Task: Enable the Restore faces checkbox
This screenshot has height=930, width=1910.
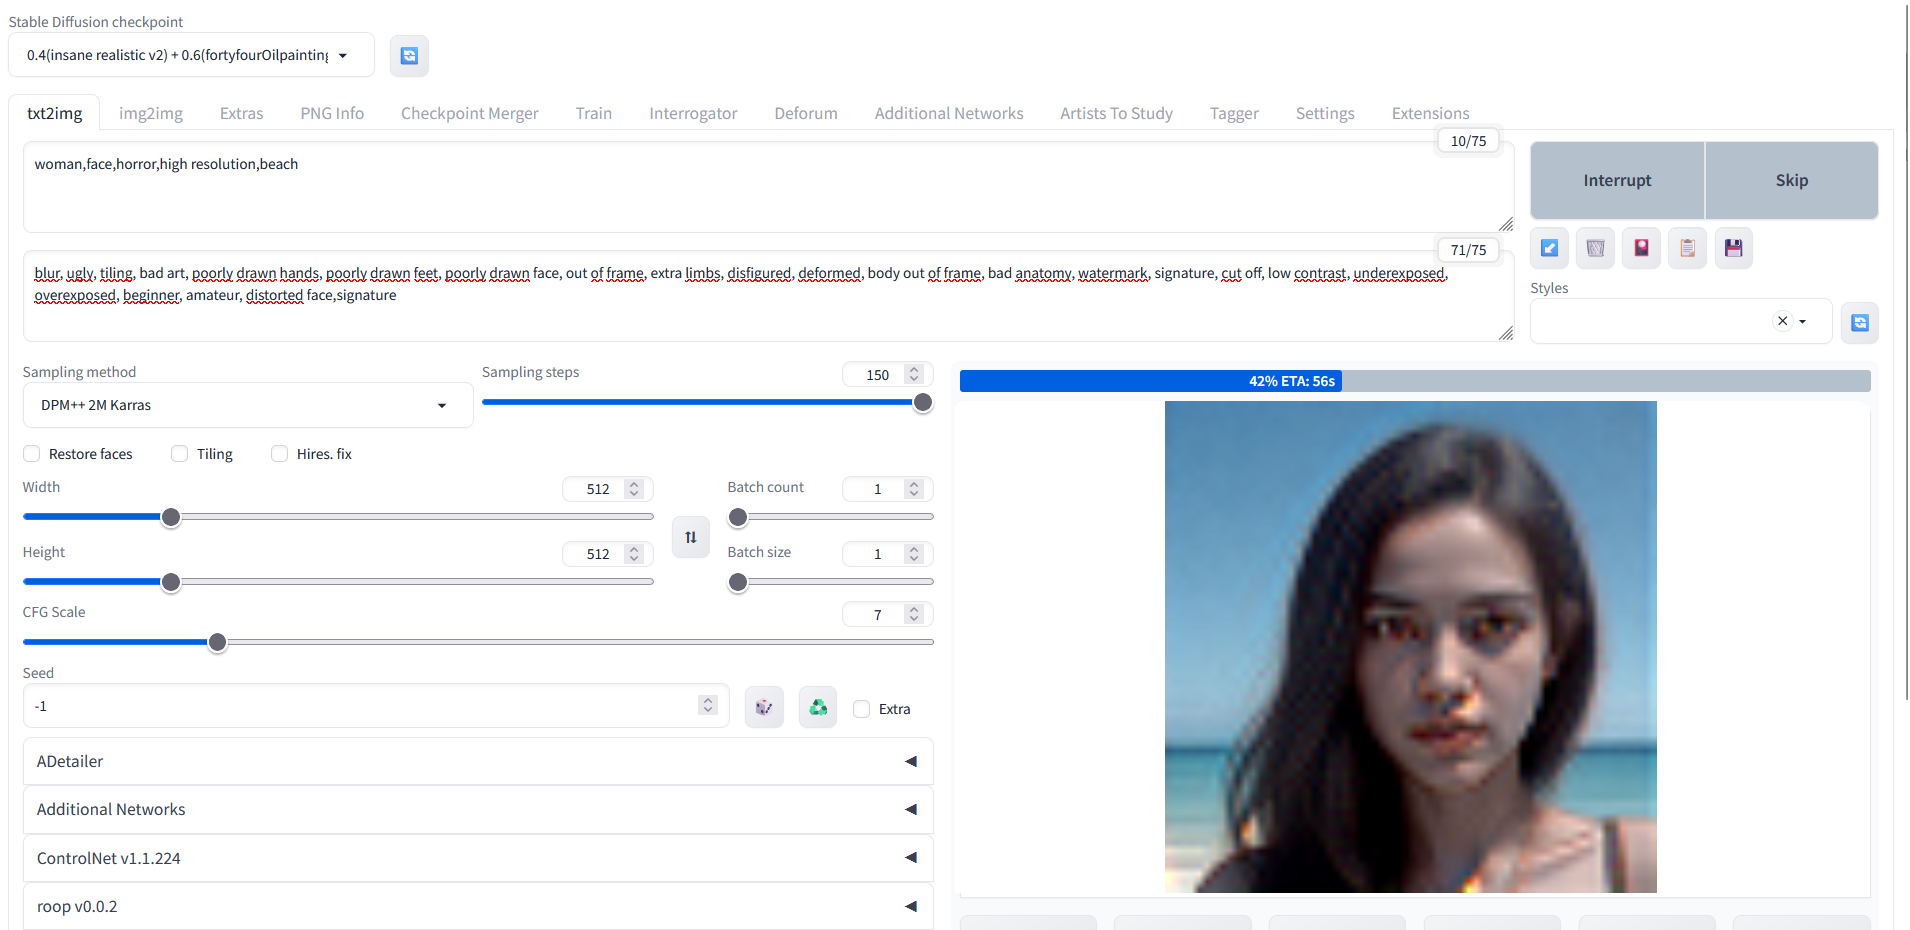Action: point(32,454)
